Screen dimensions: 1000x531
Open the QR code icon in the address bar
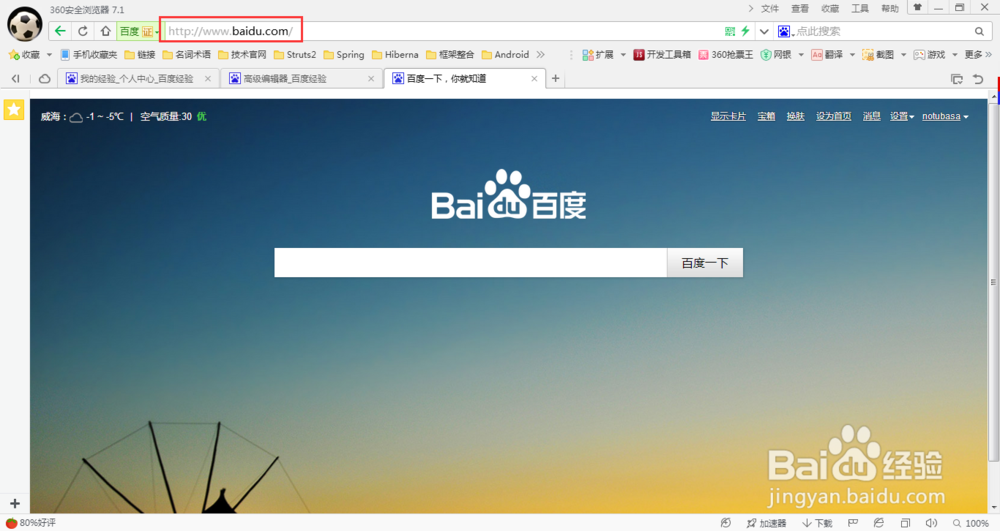pos(730,31)
